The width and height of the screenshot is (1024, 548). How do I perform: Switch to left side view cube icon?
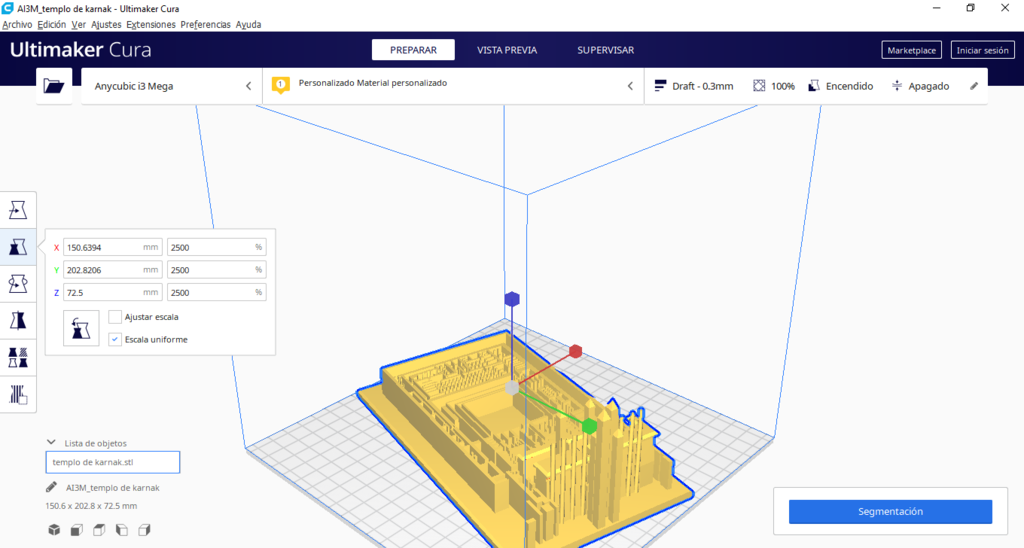click(x=121, y=530)
